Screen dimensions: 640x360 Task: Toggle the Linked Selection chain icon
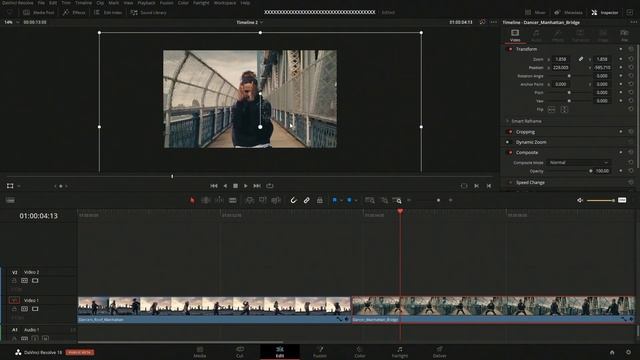(307, 200)
